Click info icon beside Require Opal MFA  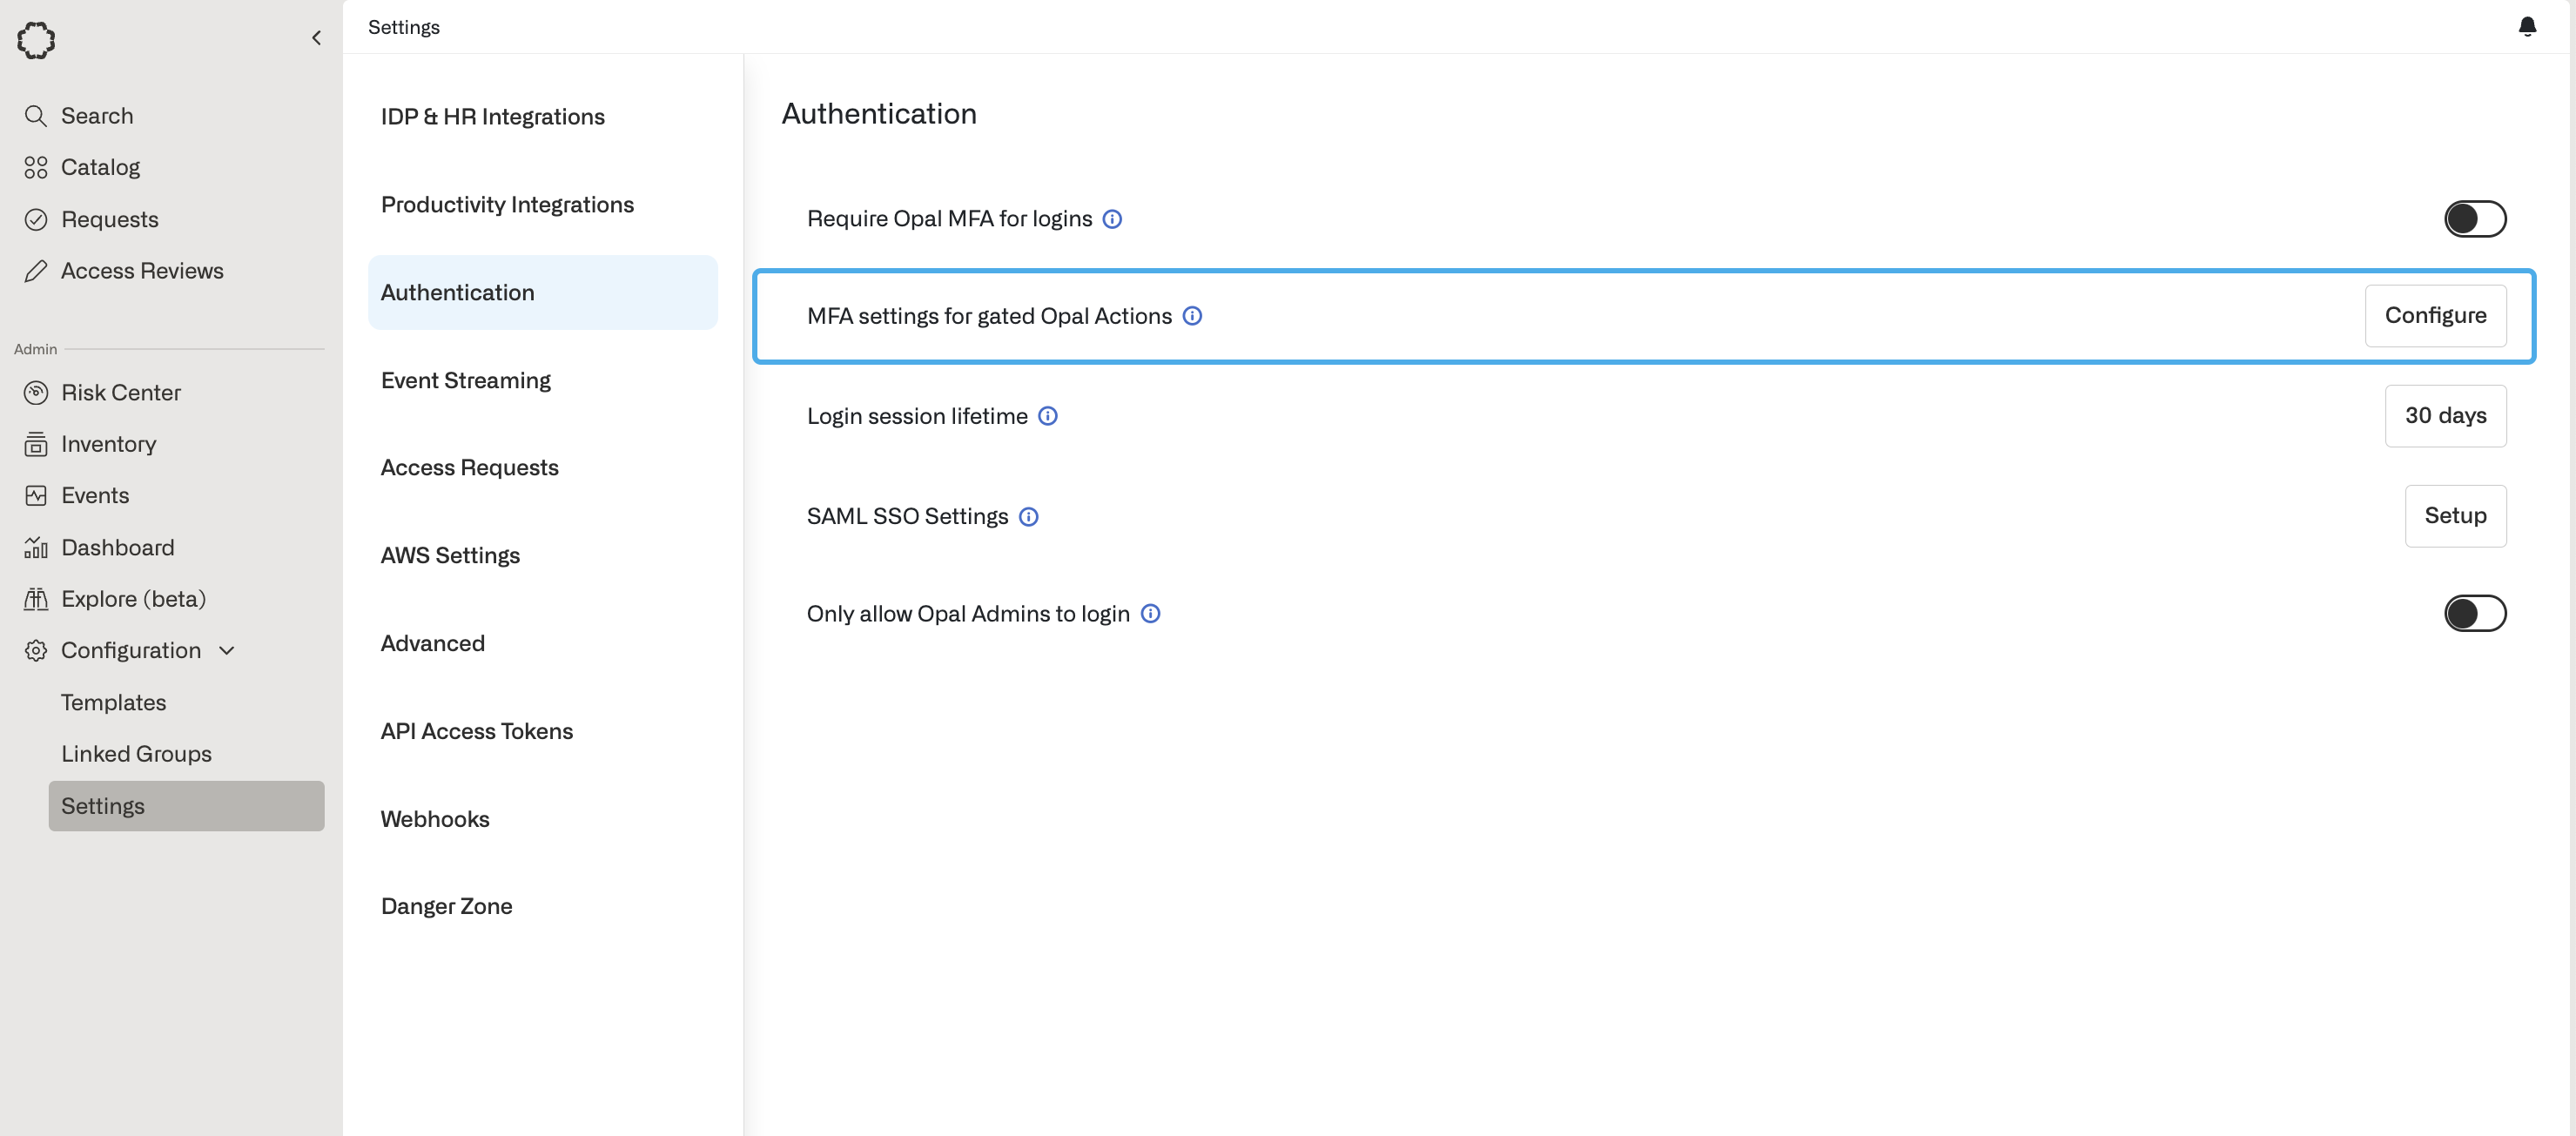(x=1112, y=219)
